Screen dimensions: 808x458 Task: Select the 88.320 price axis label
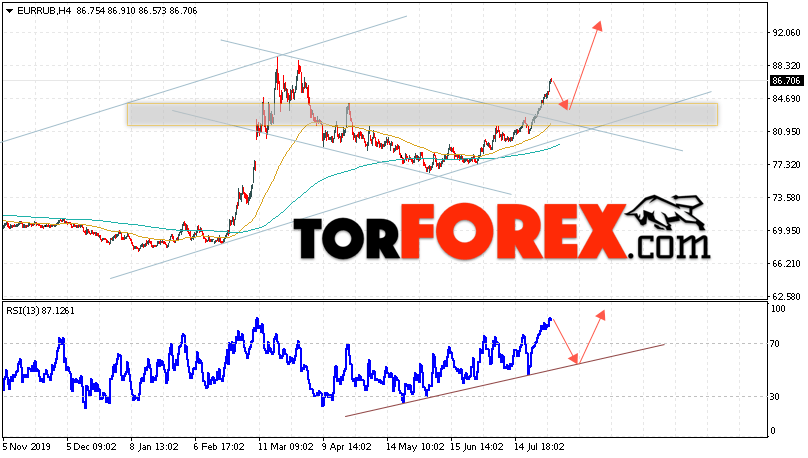(x=786, y=65)
